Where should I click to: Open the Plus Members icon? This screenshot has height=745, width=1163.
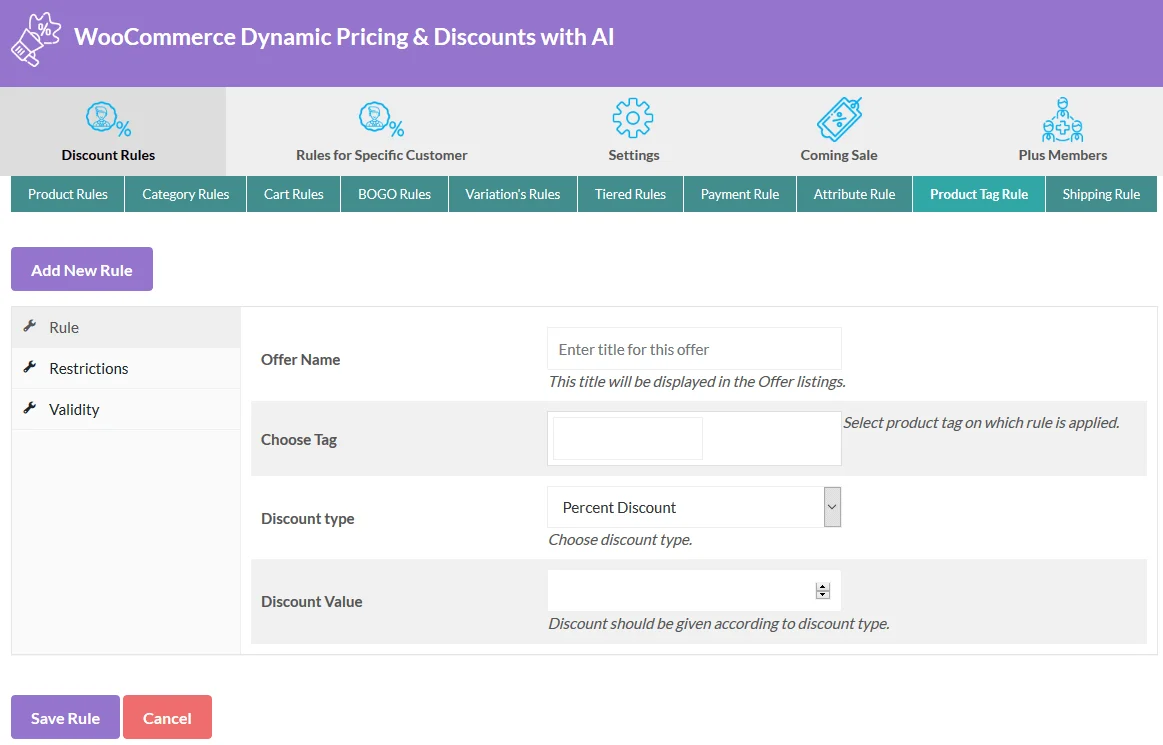pyautogui.click(x=1063, y=118)
